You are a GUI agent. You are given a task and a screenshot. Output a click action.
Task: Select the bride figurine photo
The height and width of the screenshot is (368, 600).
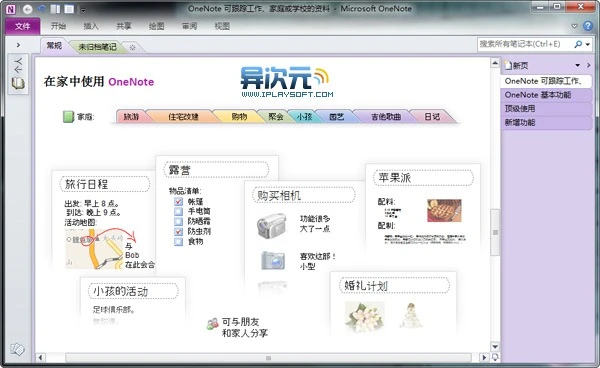411,316
